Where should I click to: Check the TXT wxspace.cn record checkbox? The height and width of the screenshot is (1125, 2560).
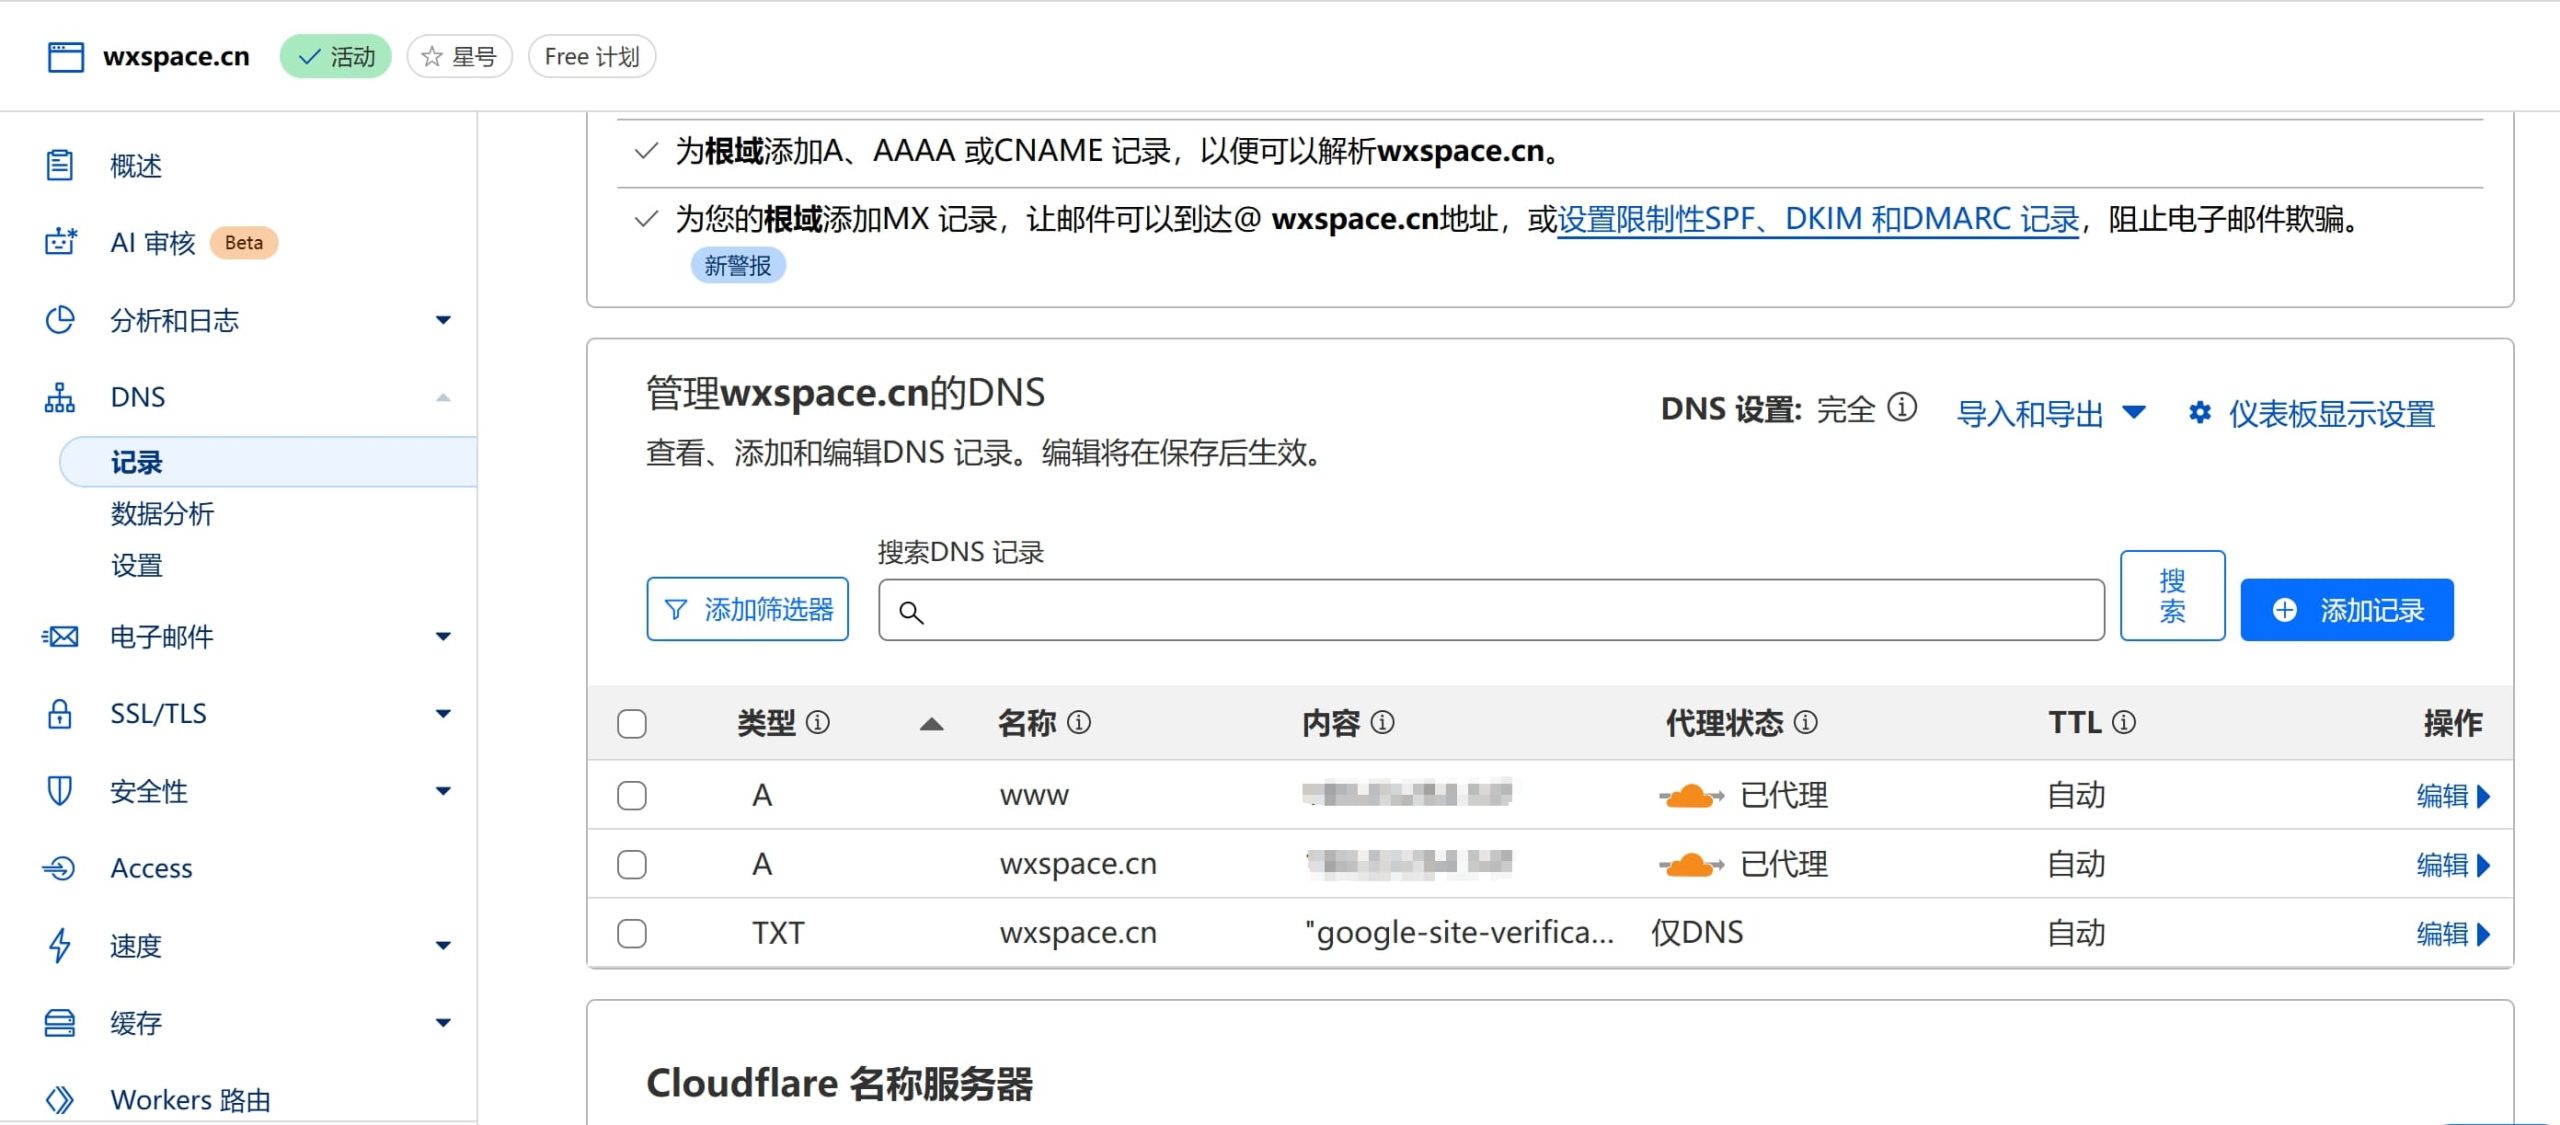pyautogui.click(x=632, y=933)
